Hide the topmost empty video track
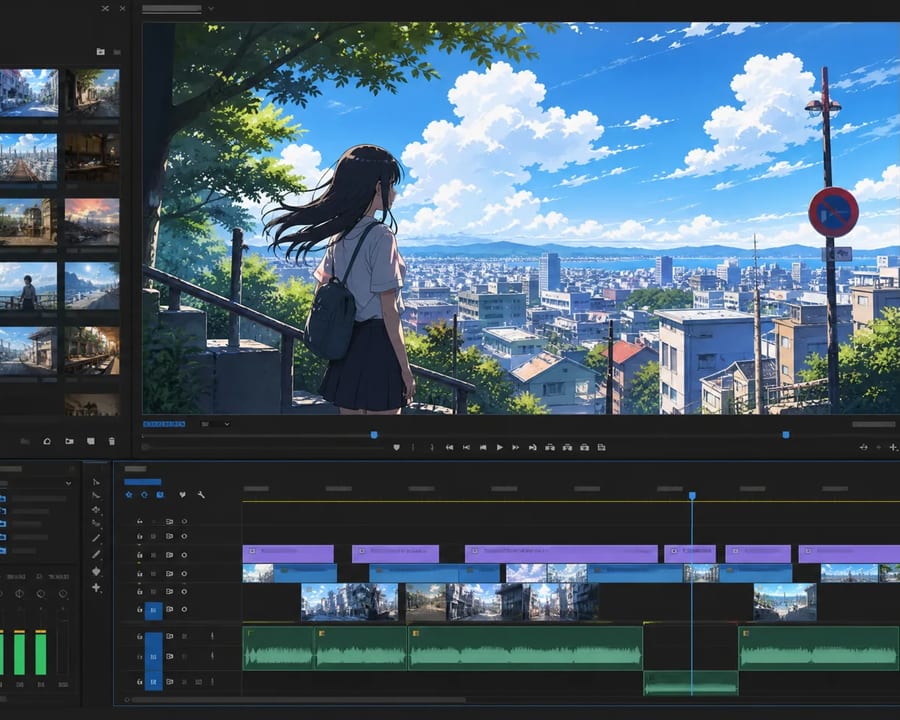 (184, 521)
